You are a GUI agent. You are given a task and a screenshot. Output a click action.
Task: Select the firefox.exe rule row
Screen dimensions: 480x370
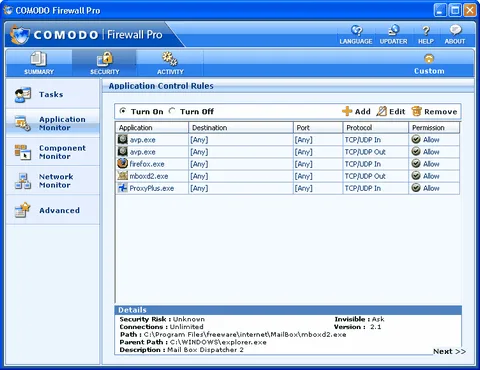pos(288,164)
